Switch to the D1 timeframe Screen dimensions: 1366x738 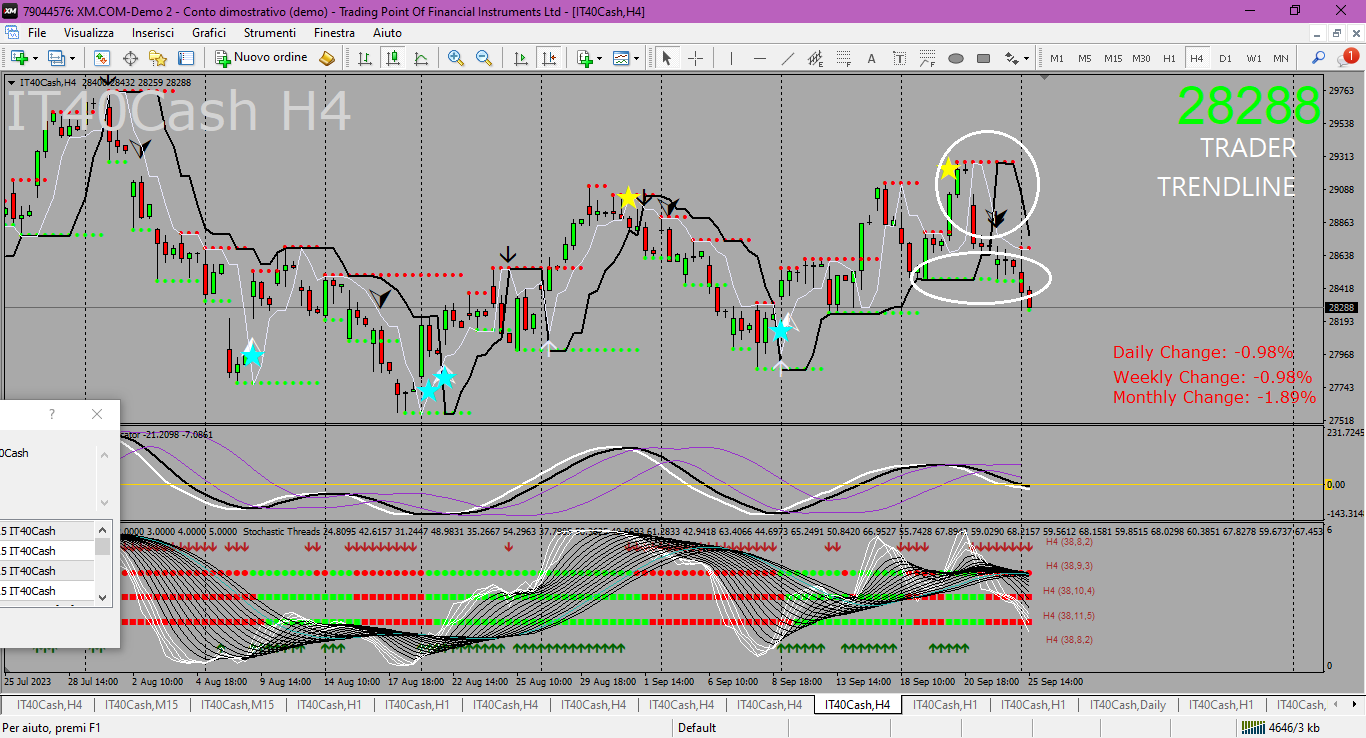click(1225, 58)
